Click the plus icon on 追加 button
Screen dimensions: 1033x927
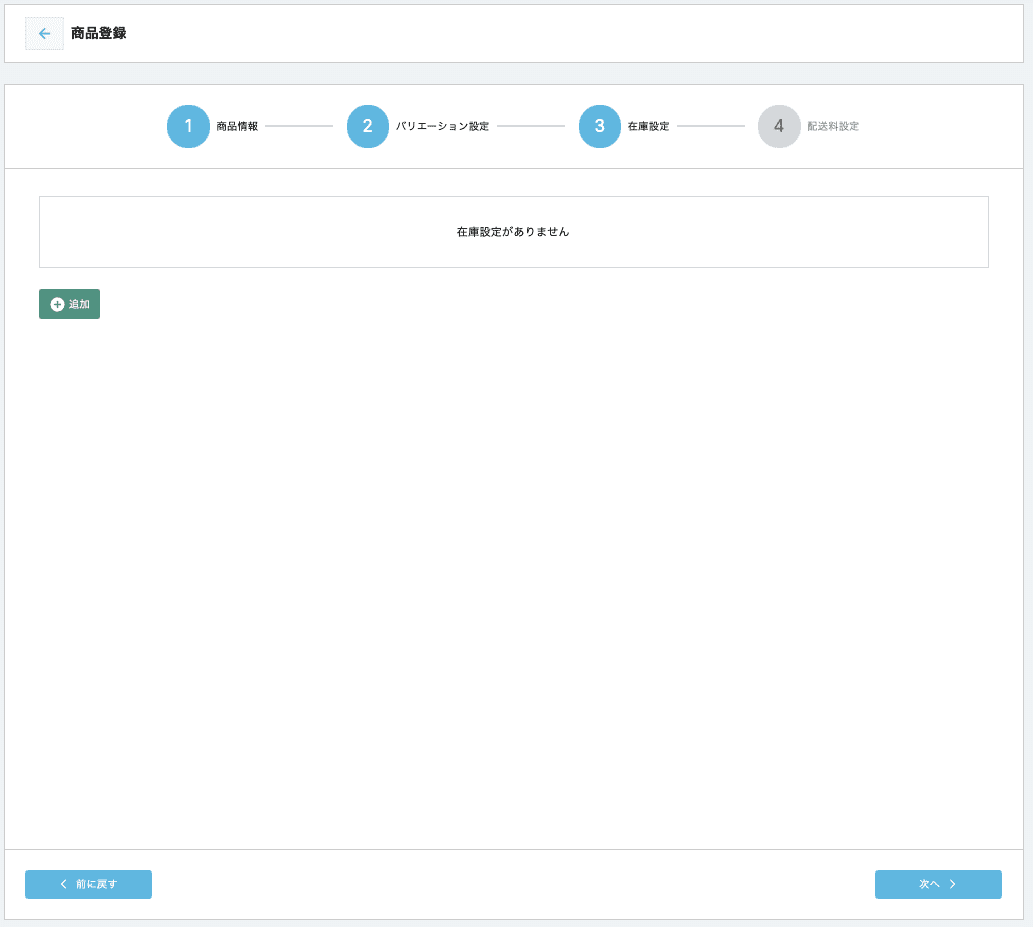(57, 304)
